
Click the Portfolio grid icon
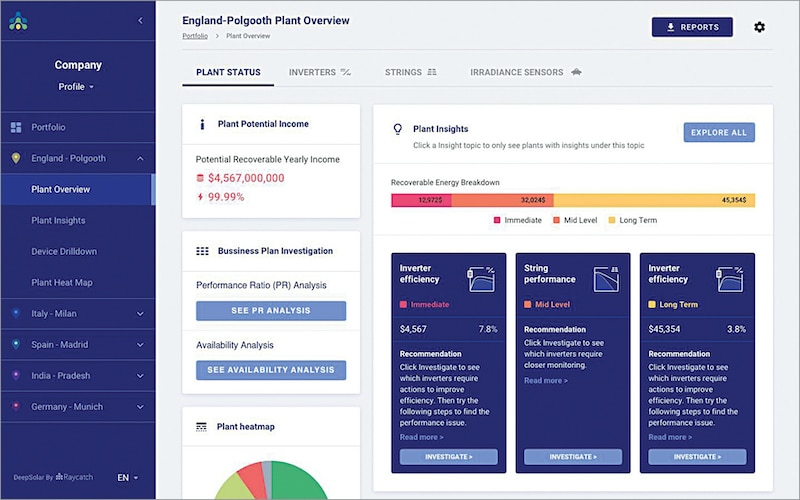point(16,127)
